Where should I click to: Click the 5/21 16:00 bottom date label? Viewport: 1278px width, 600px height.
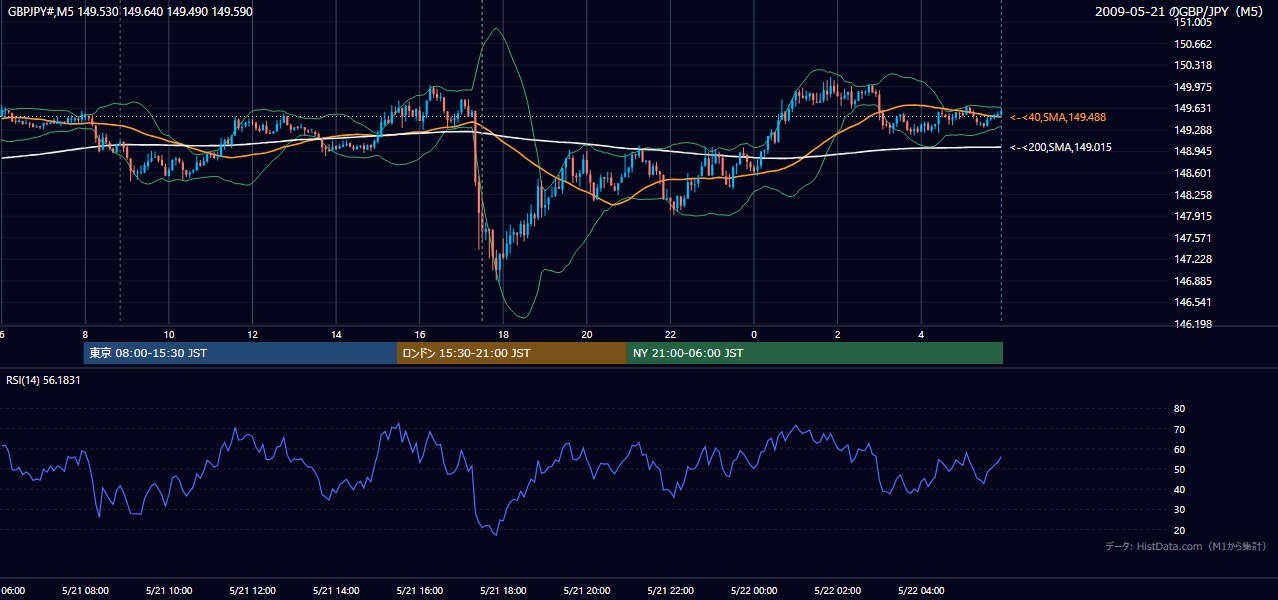420,591
